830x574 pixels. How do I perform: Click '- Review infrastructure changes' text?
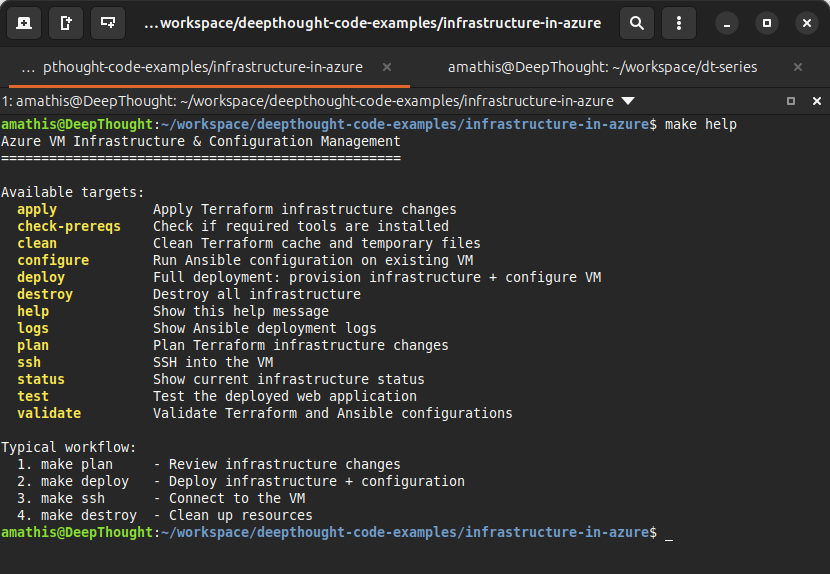[277, 464]
